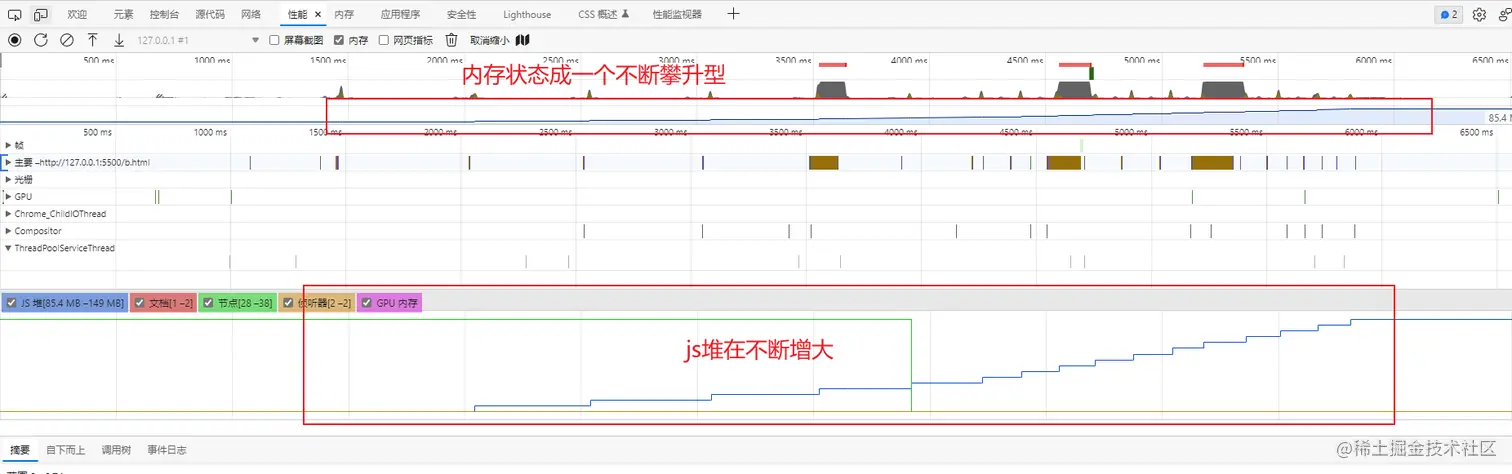This screenshot has width=1512, height=474.
Task: Switch to the 元素 tab
Action: click(x=123, y=15)
